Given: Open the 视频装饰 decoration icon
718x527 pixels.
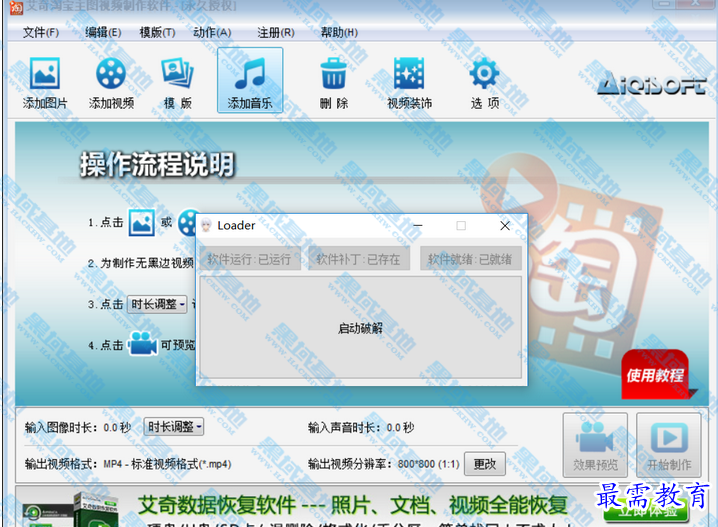Looking at the screenshot, I should point(409,82).
